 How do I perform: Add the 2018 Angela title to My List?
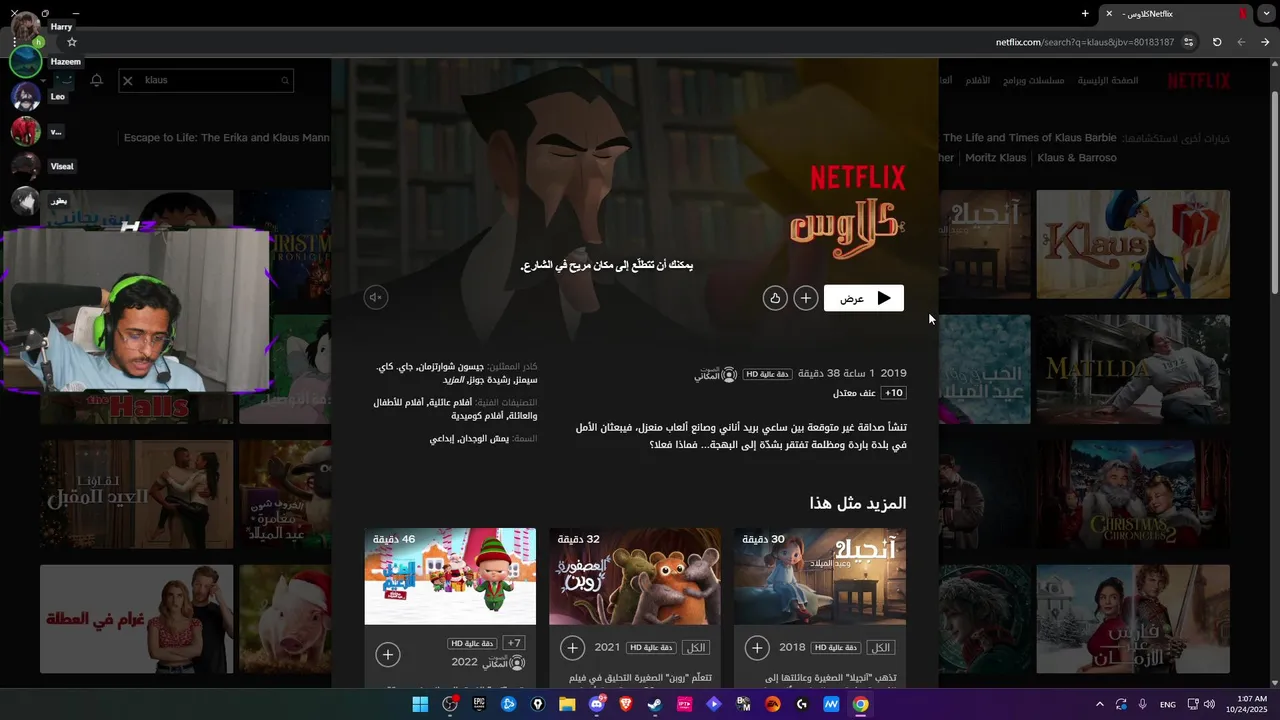757,648
